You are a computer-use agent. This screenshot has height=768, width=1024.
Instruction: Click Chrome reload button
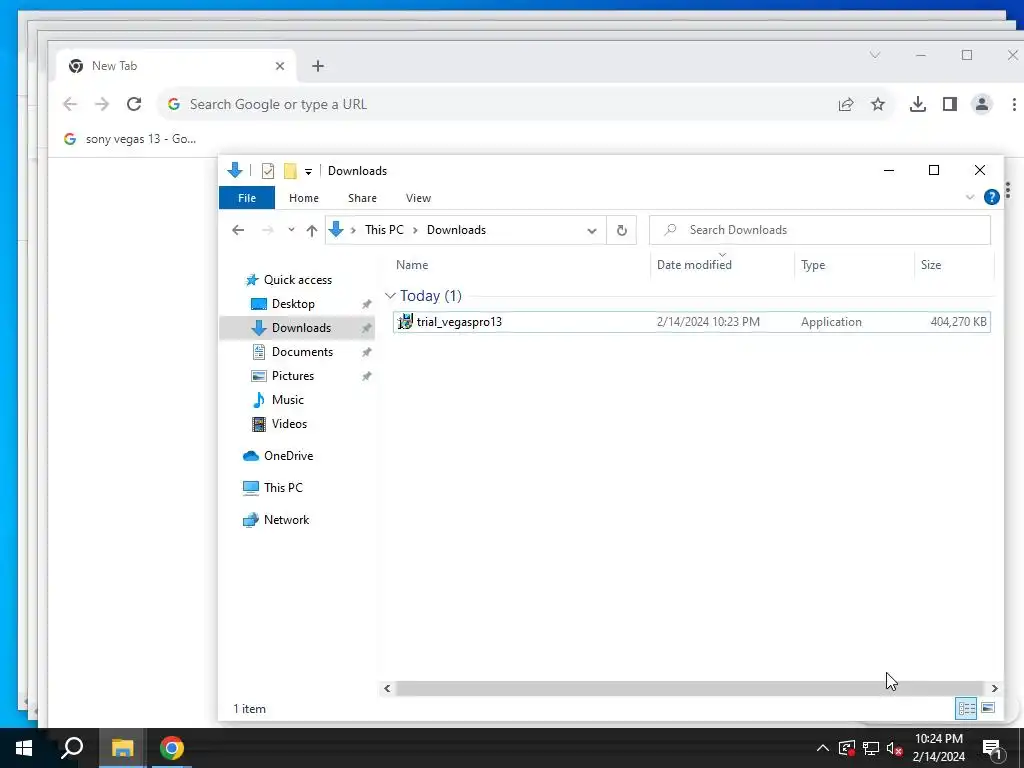tap(134, 104)
